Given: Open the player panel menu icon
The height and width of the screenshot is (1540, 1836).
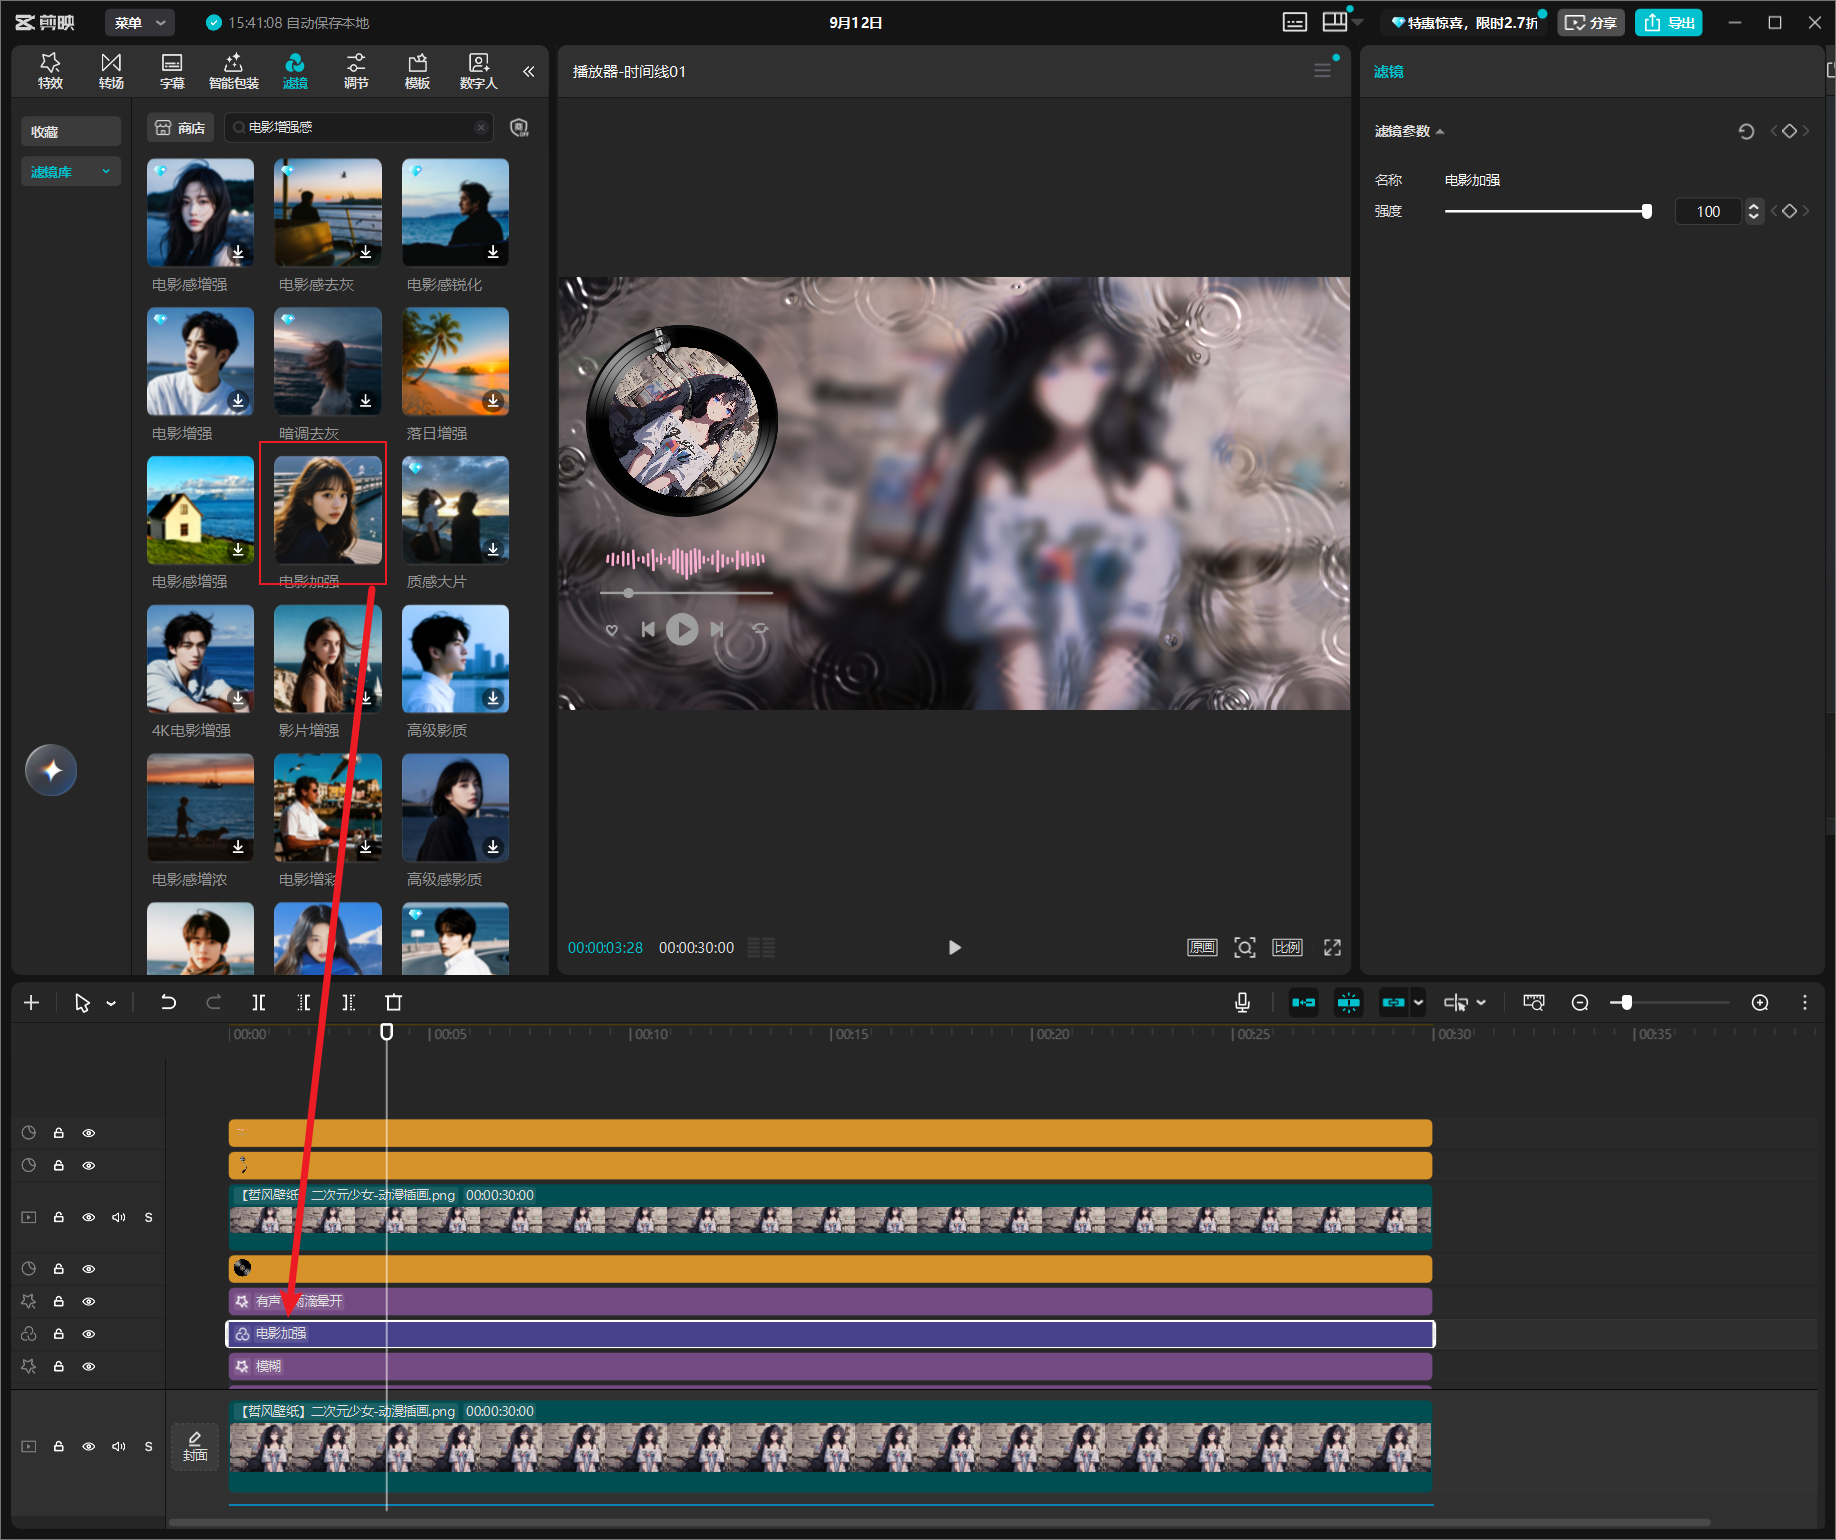Looking at the screenshot, I should tap(1322, 71).
